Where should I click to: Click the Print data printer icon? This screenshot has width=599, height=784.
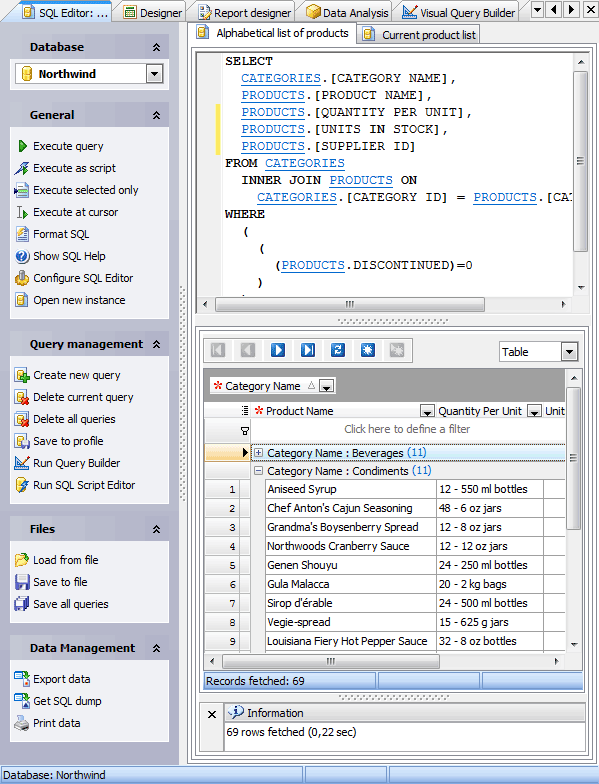[22, 723]
